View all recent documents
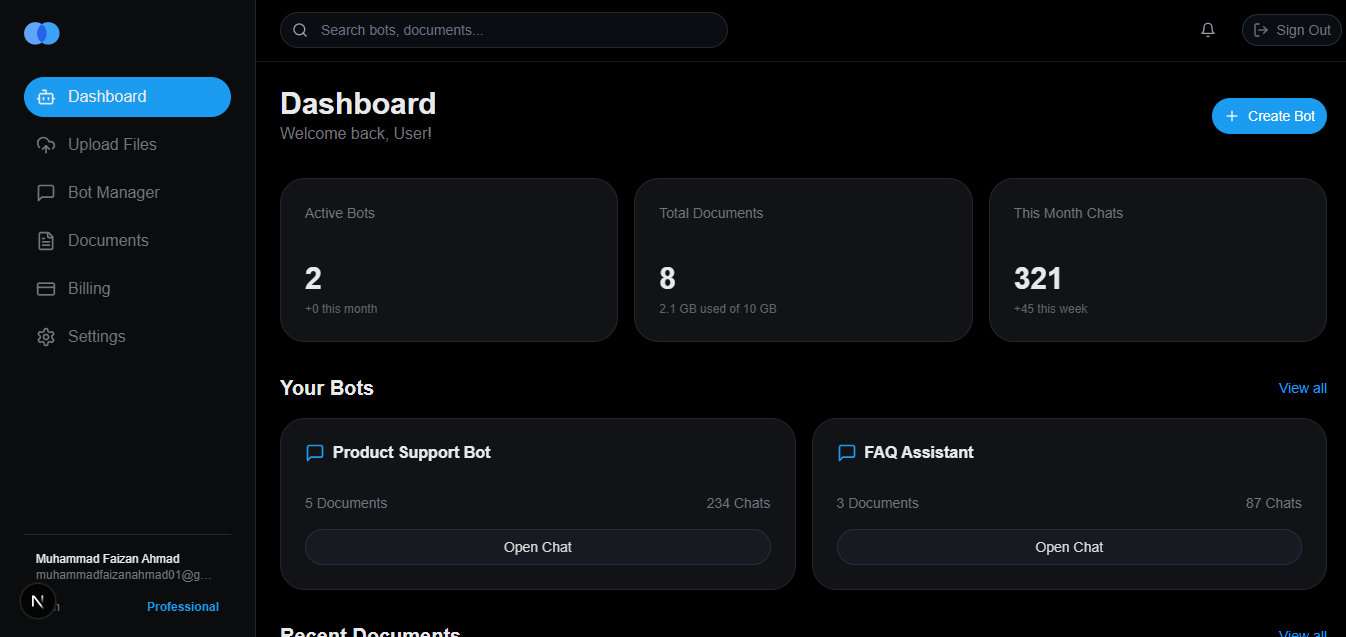Viewport: 1346px width, 637px height. [x=1302, y=632]
